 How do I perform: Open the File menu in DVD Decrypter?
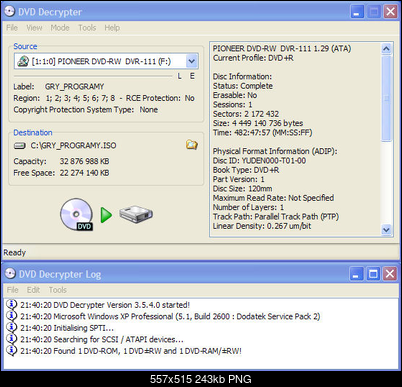coord(12,28)
